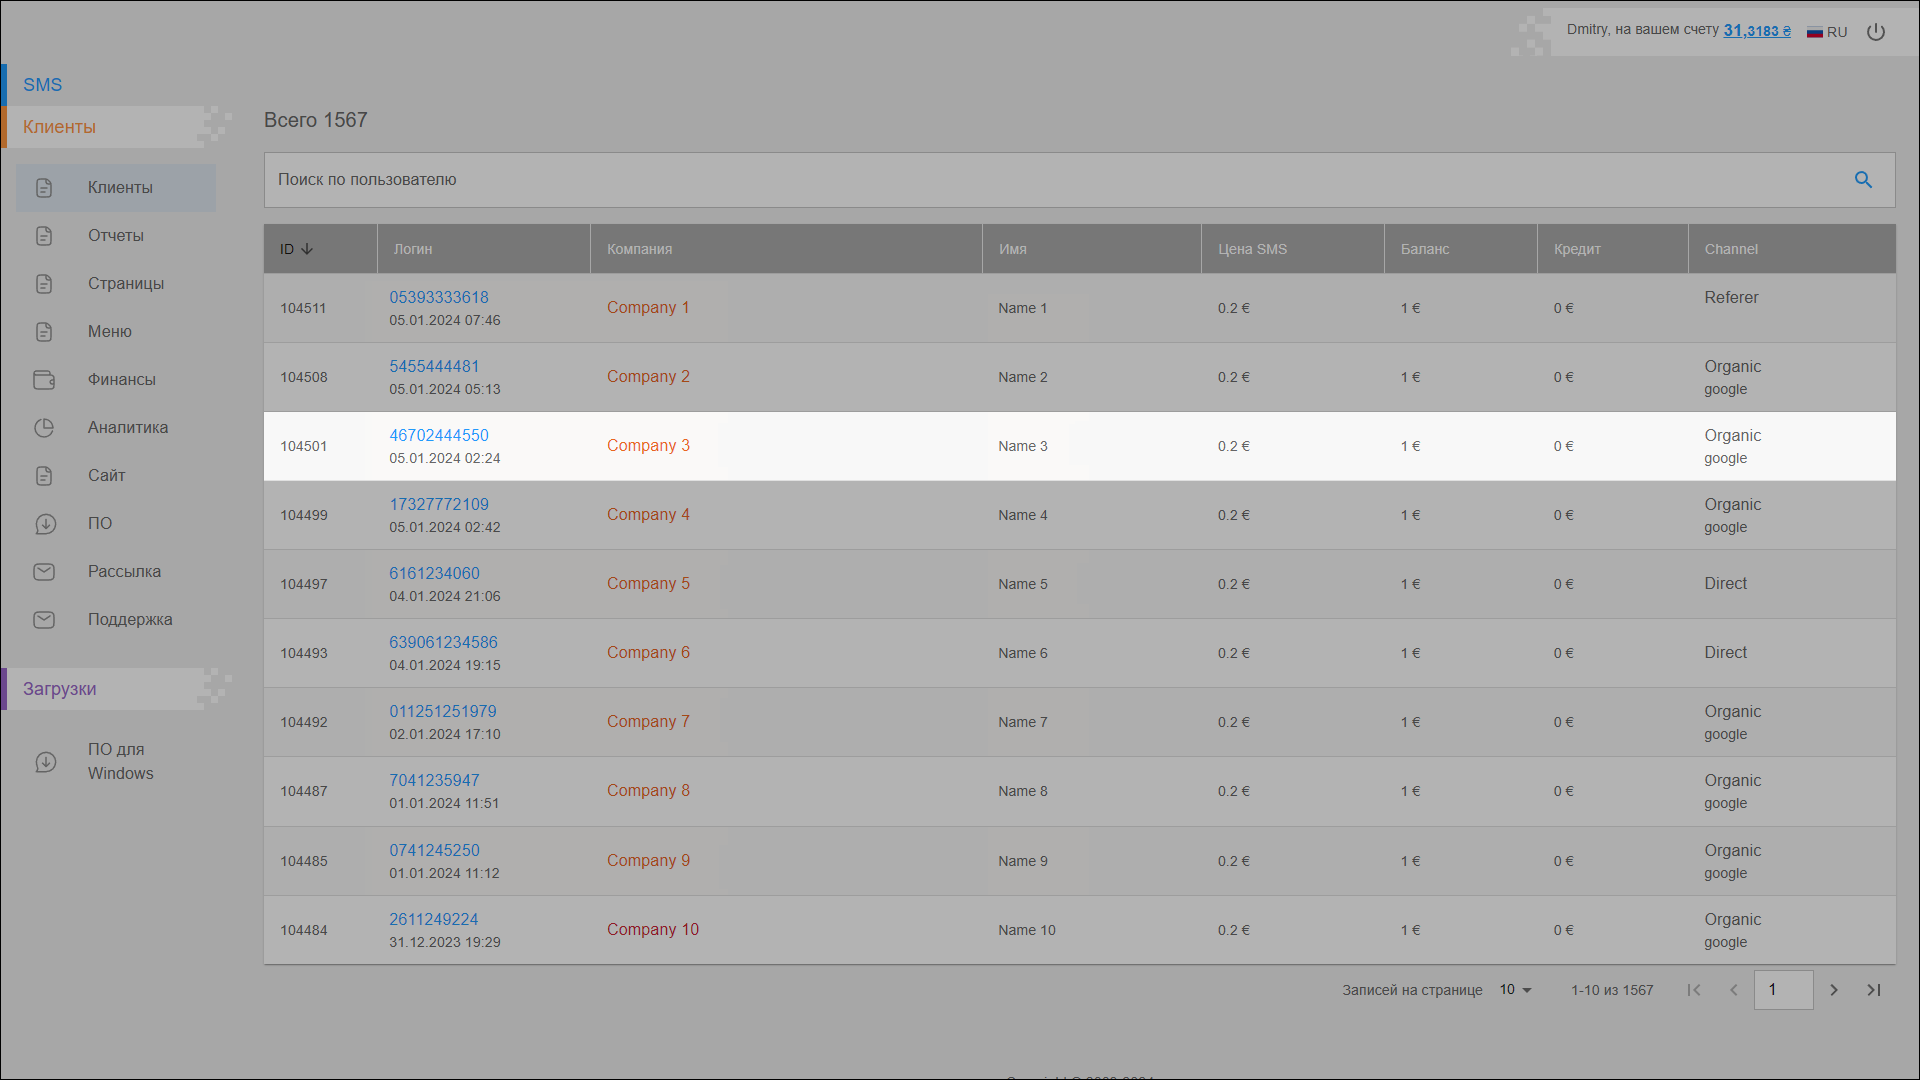Screen dimensions: 1920x1080
Task: Click Company 5 link
Action: click(x=648, y=584)
